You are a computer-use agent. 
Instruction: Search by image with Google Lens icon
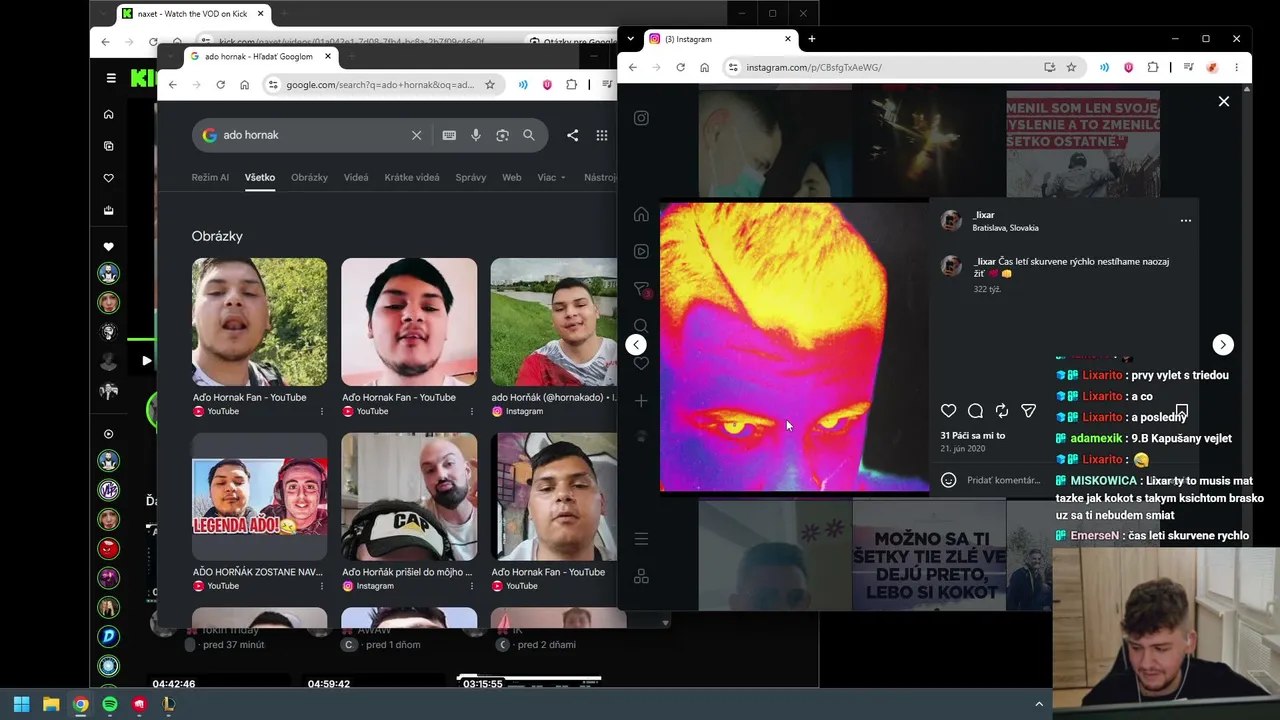(x=502, y=135)
